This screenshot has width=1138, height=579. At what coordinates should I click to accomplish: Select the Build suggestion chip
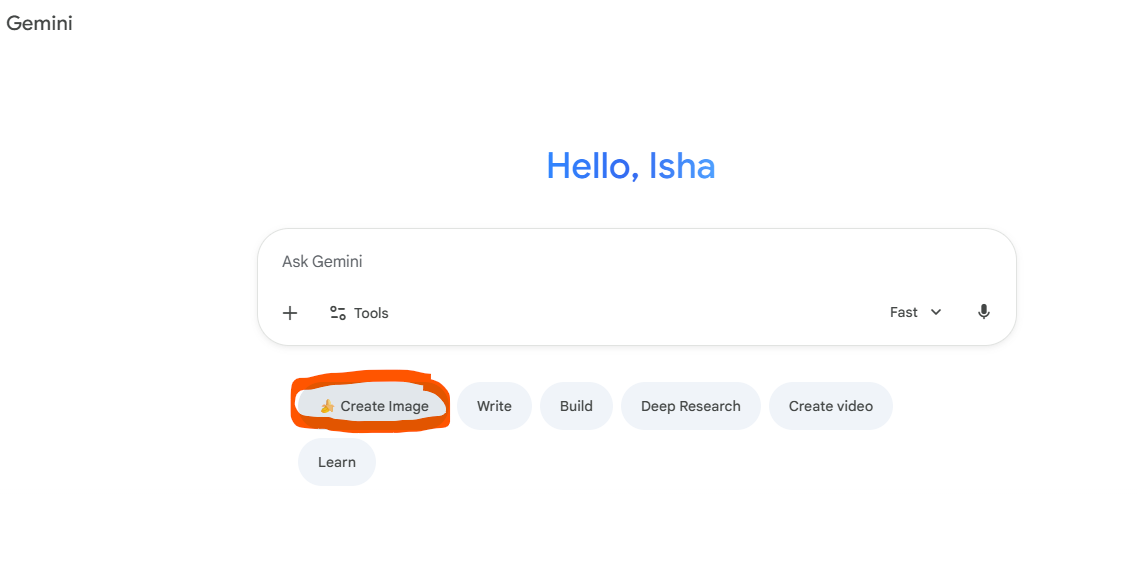tap(576, 406)
